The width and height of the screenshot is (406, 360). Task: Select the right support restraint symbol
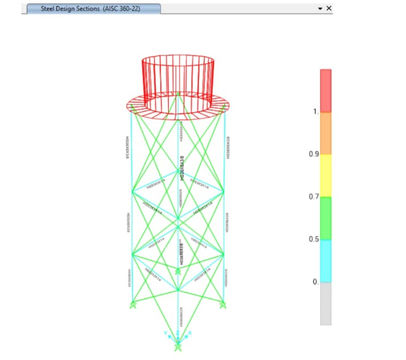(x=223, y=304)
